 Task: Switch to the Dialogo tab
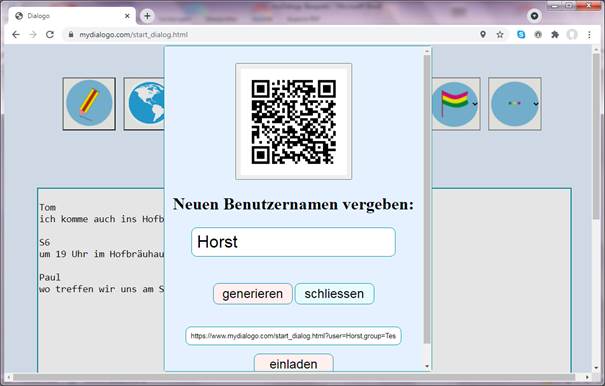pyautogui.click(x=72, y=16)
